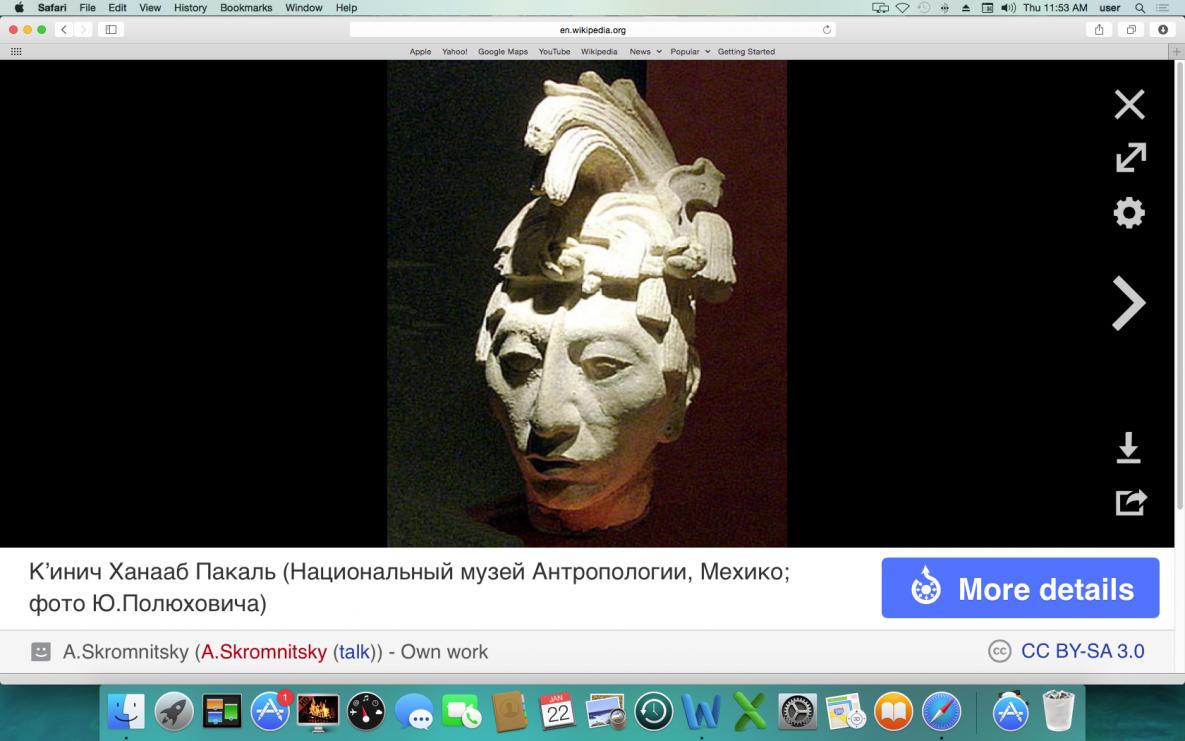The image size is (1185, 741).
Task: Download this image file
Action: click(1128, 448)
